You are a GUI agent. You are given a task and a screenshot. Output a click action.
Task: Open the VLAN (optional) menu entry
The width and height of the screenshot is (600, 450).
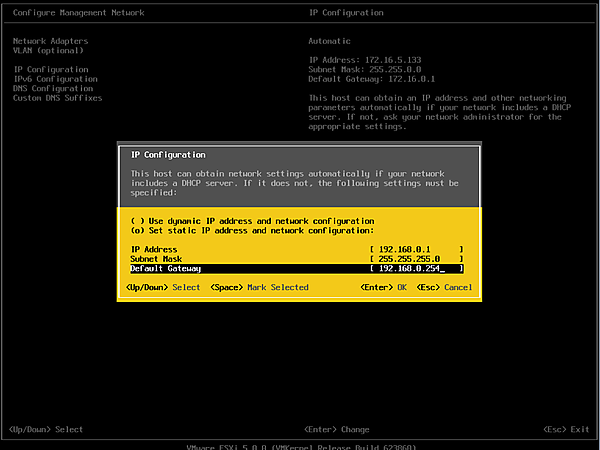click(50, 50)
